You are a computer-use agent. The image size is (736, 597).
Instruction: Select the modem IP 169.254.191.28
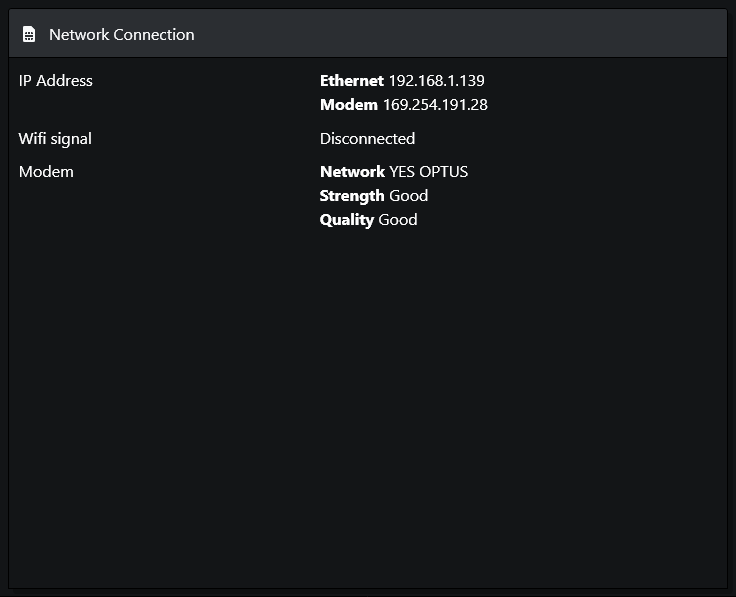[x=435, y=105]
